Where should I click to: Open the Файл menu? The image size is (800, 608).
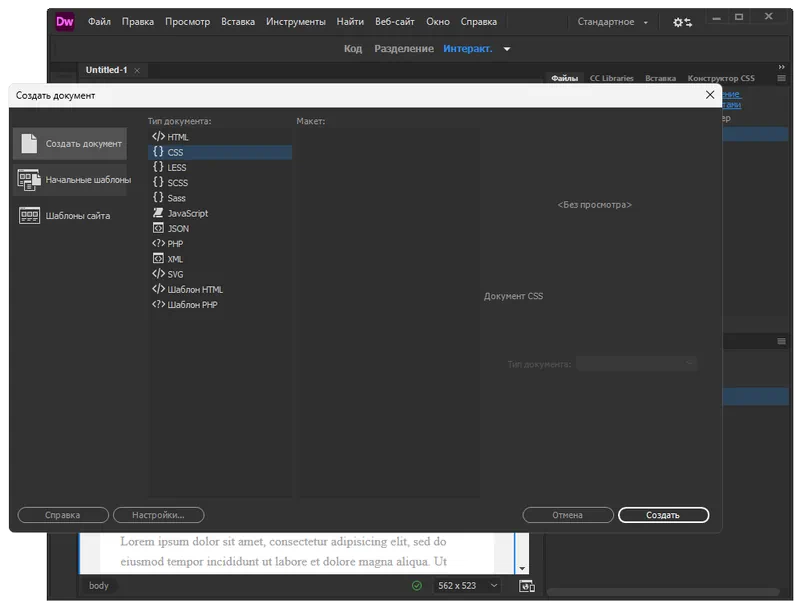click(99, 22)
